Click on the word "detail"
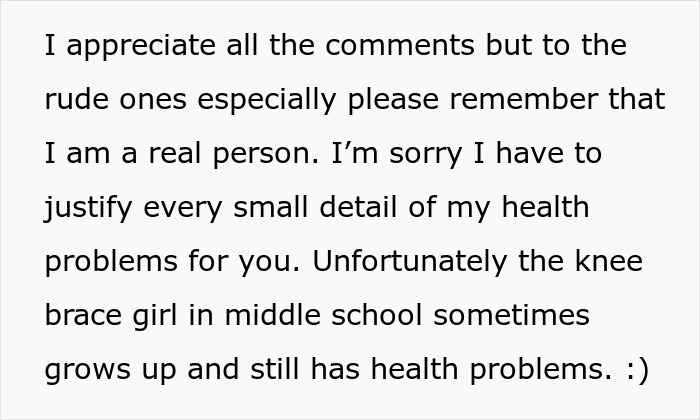Screen dimensions: 700x420 coord(358,207)
